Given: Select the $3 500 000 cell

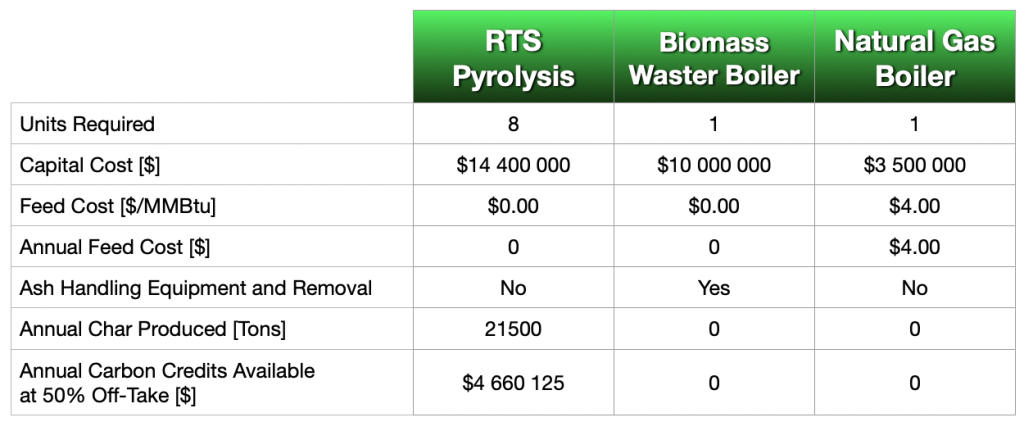Looking at the screenshot, I should [x=914, y=165].
